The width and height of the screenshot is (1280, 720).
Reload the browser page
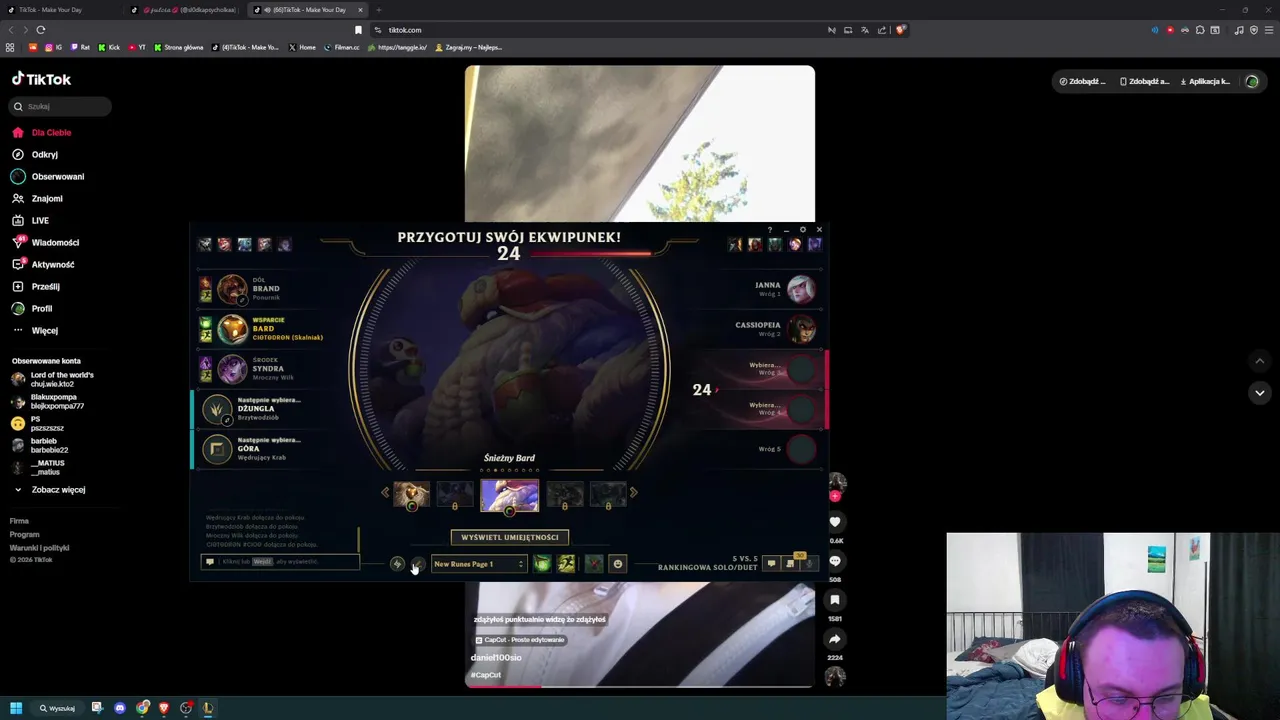tap(40, 30)
